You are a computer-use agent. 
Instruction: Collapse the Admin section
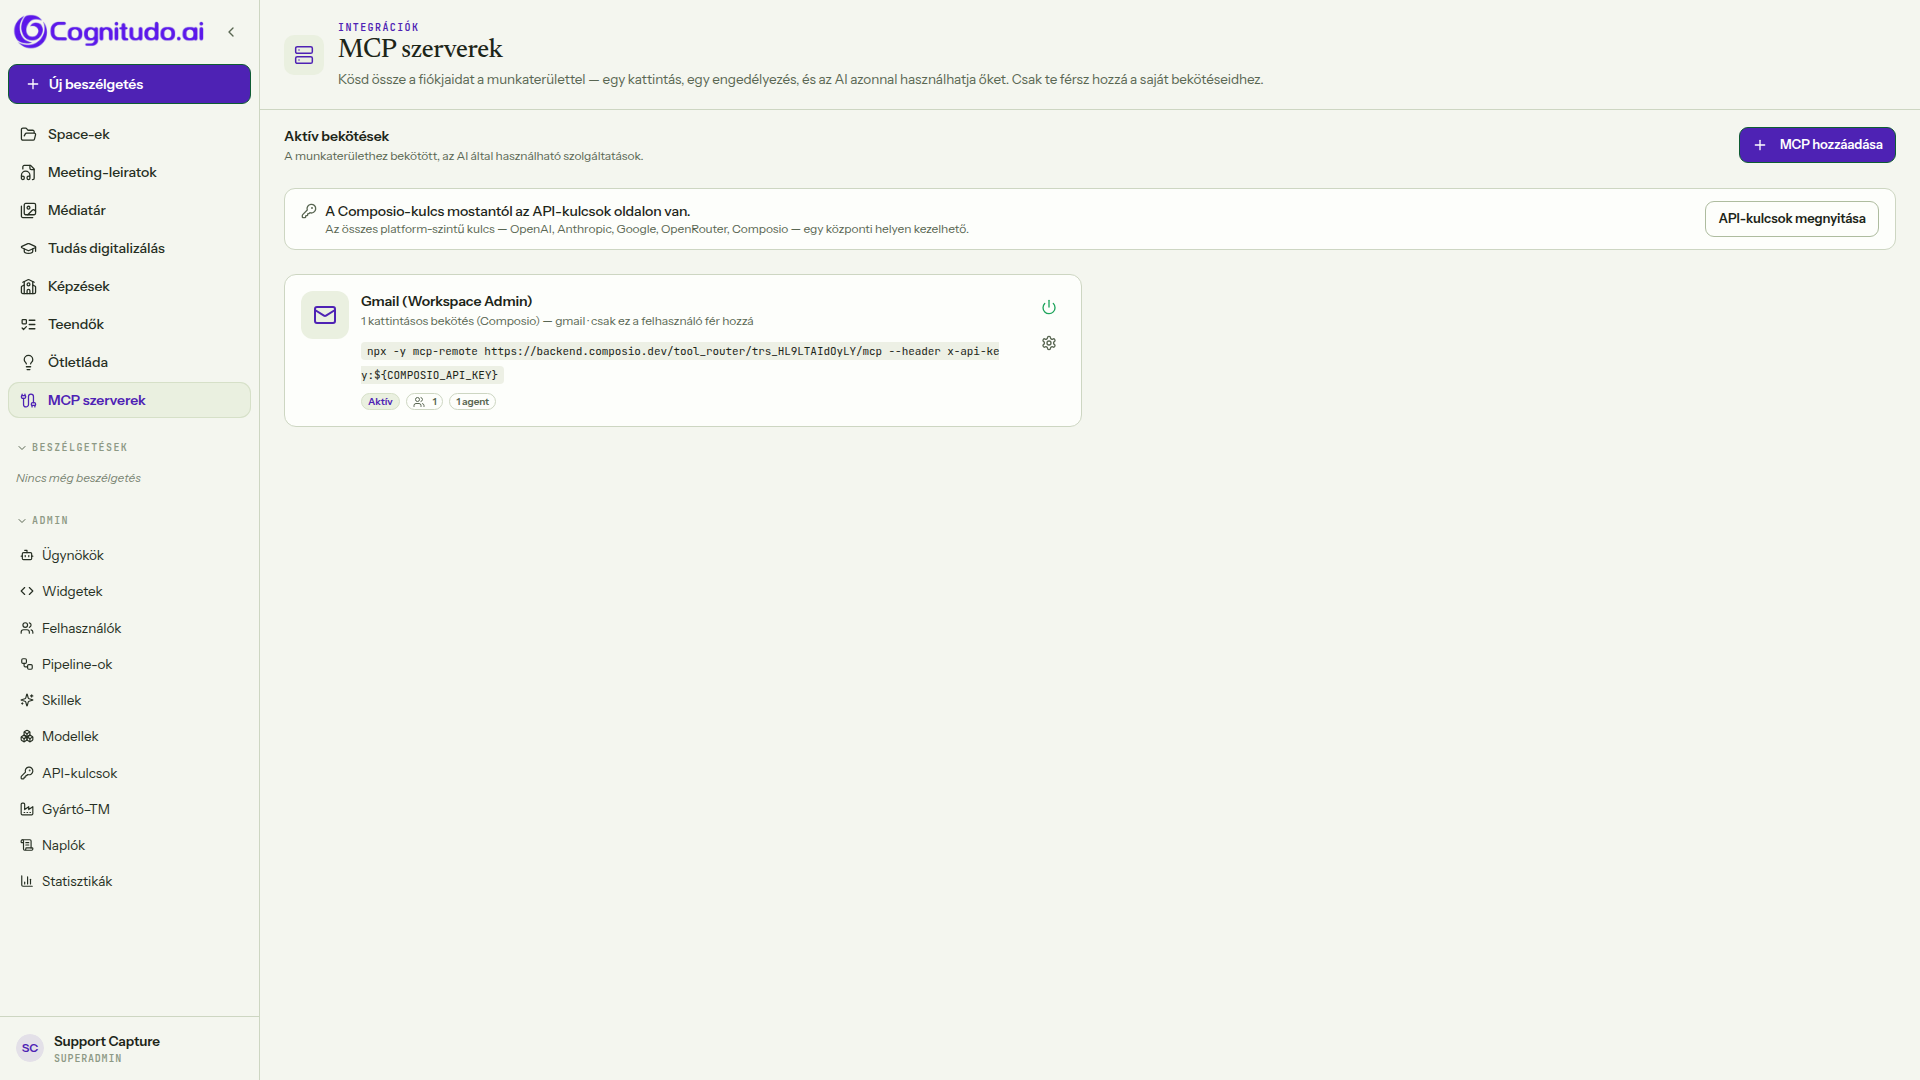pos(43,520)
